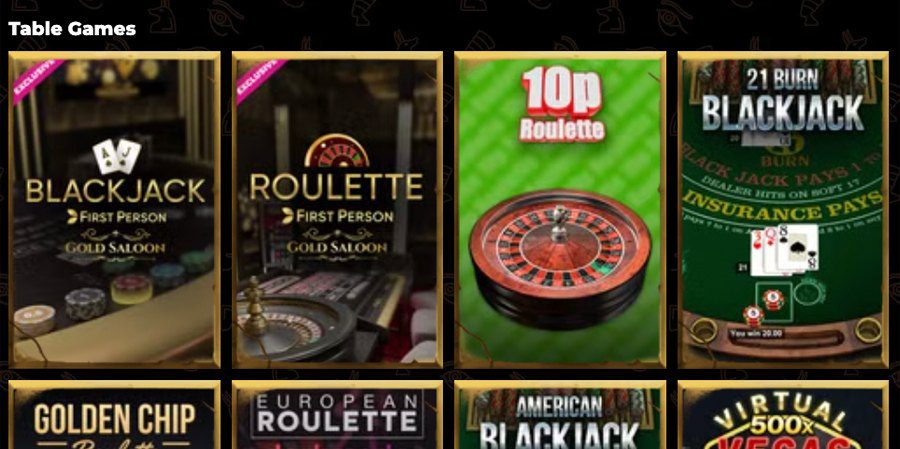Open the 21 Burn Blackjack game
The image size is (900, 449).
click(x=783, y=210)
